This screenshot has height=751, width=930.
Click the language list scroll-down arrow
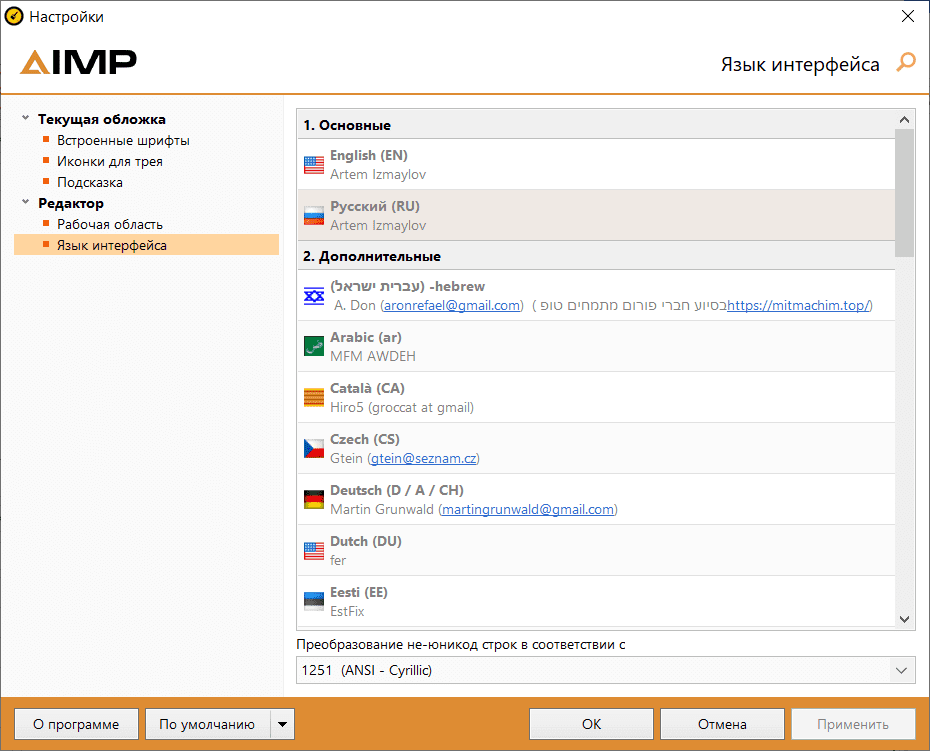coord(904,619)
